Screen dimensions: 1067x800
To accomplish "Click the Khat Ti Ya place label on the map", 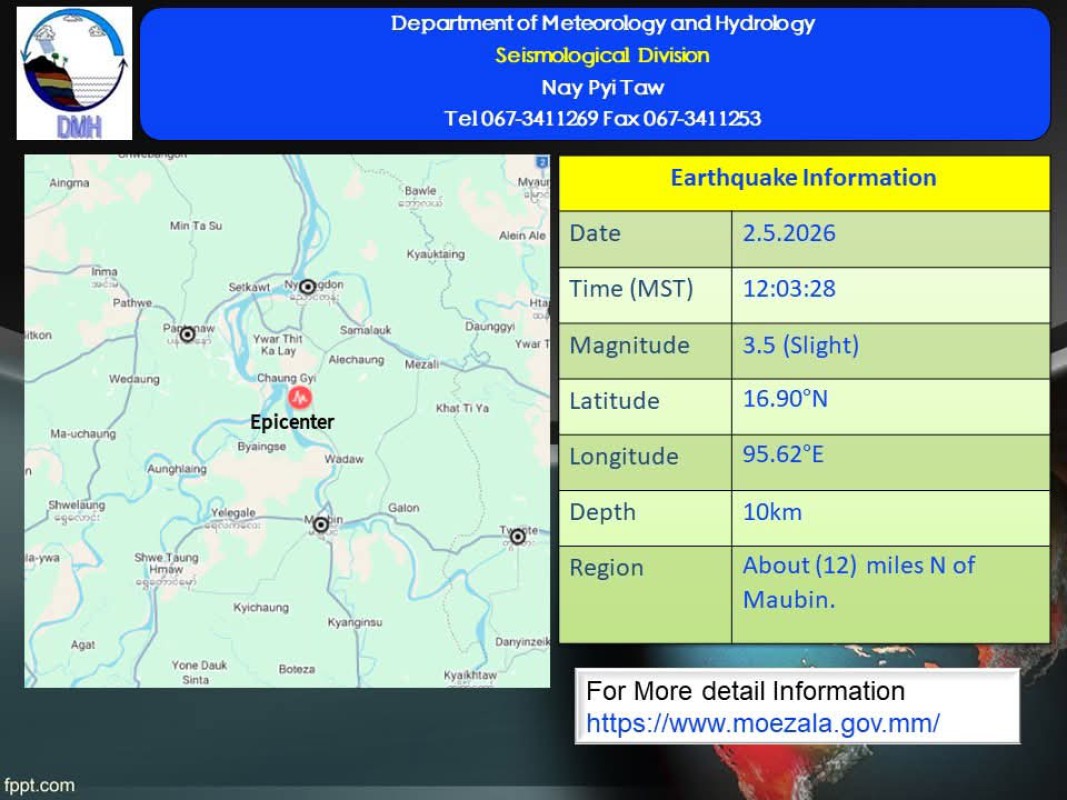I will (x=462, y=408).
